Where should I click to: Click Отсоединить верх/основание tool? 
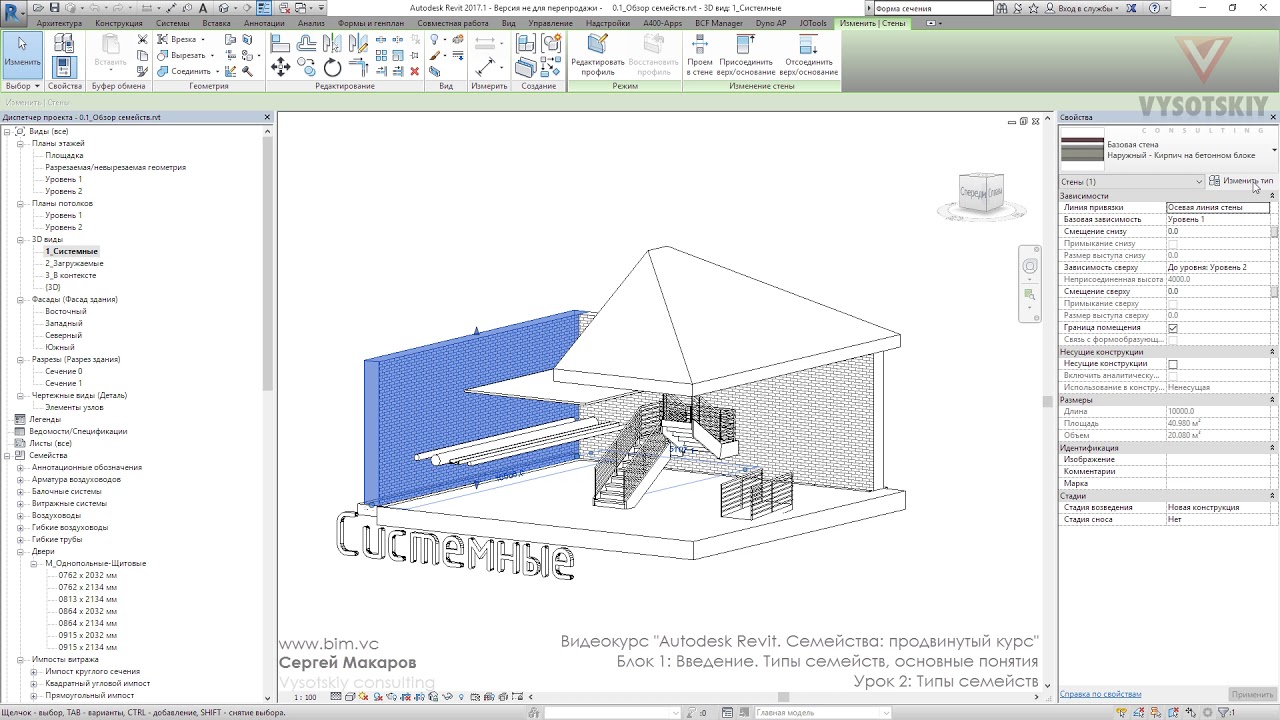click(x=808, y=54)
